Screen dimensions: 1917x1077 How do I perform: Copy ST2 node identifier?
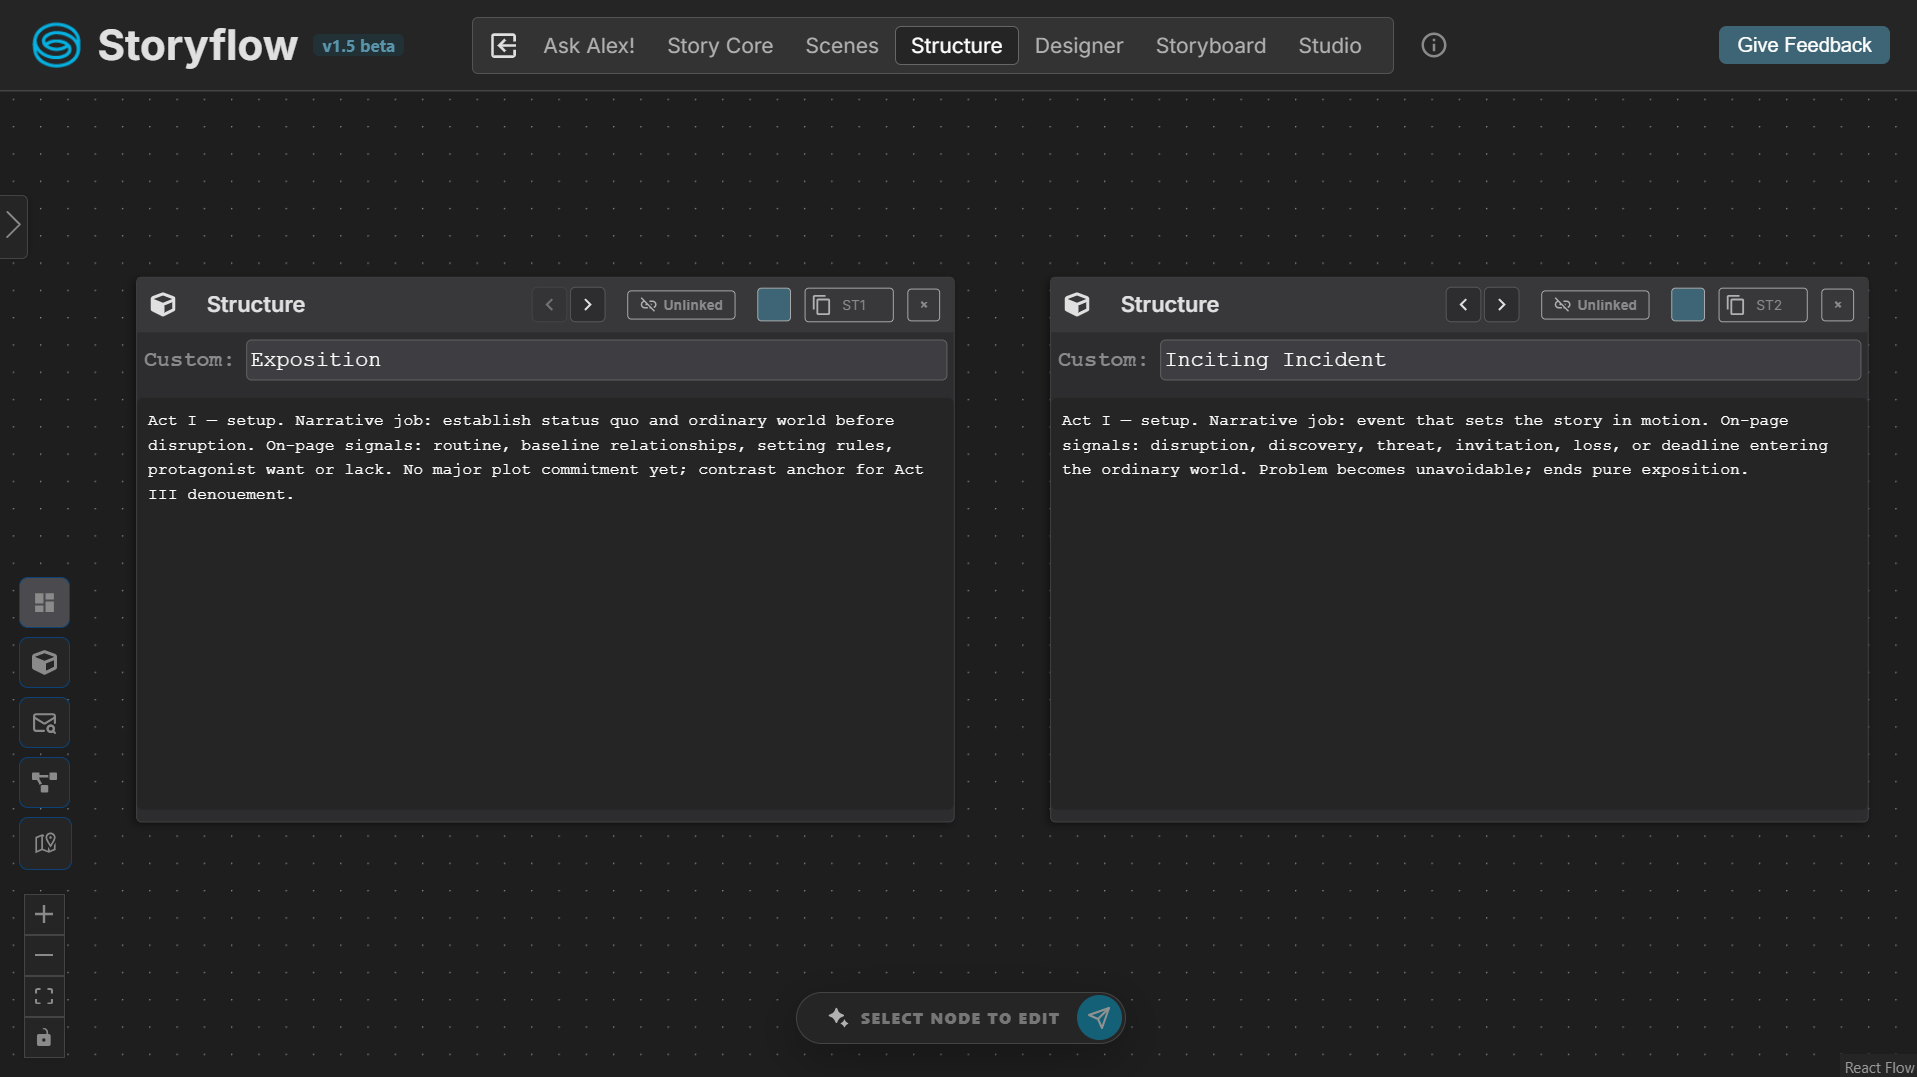1763,305
